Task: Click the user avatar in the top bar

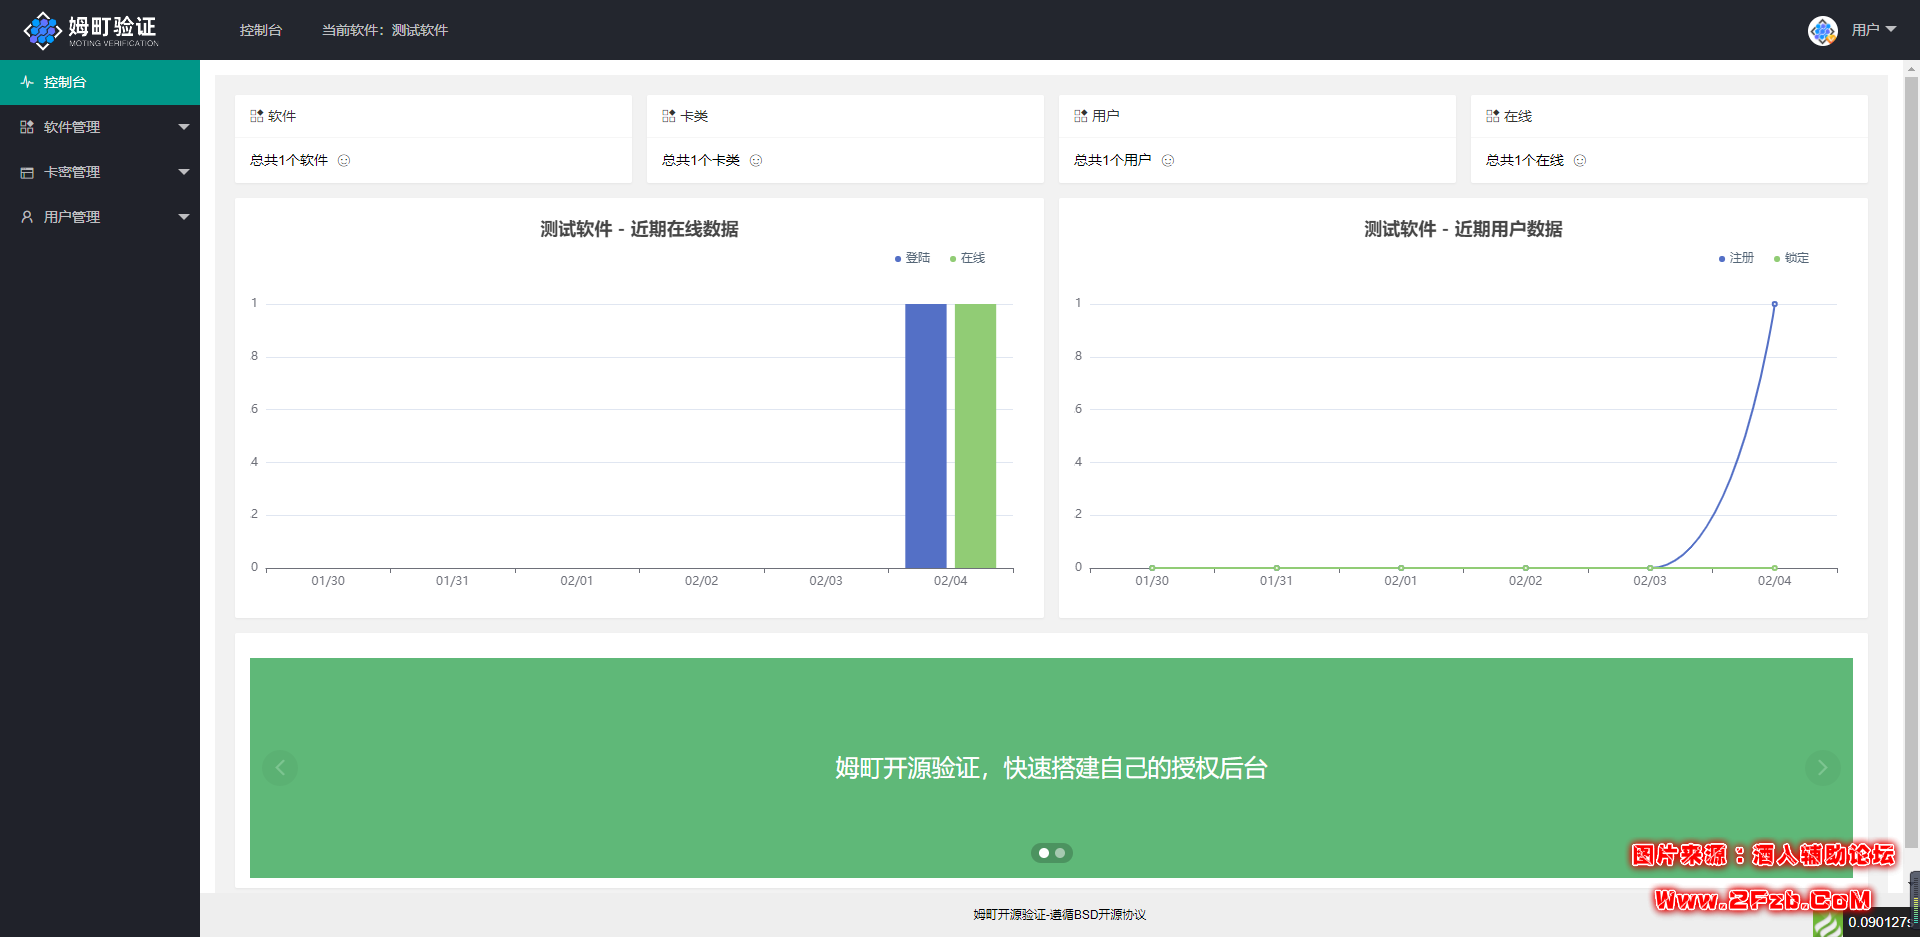Action: [1823, 30]
